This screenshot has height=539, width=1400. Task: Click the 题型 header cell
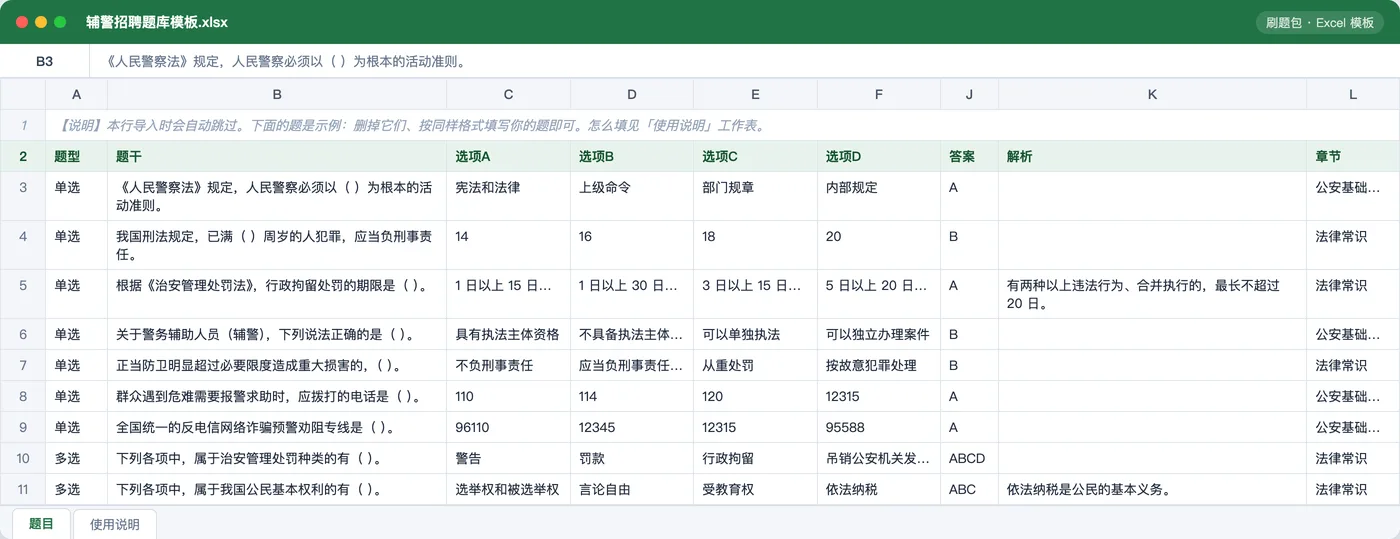click(76, 156)
